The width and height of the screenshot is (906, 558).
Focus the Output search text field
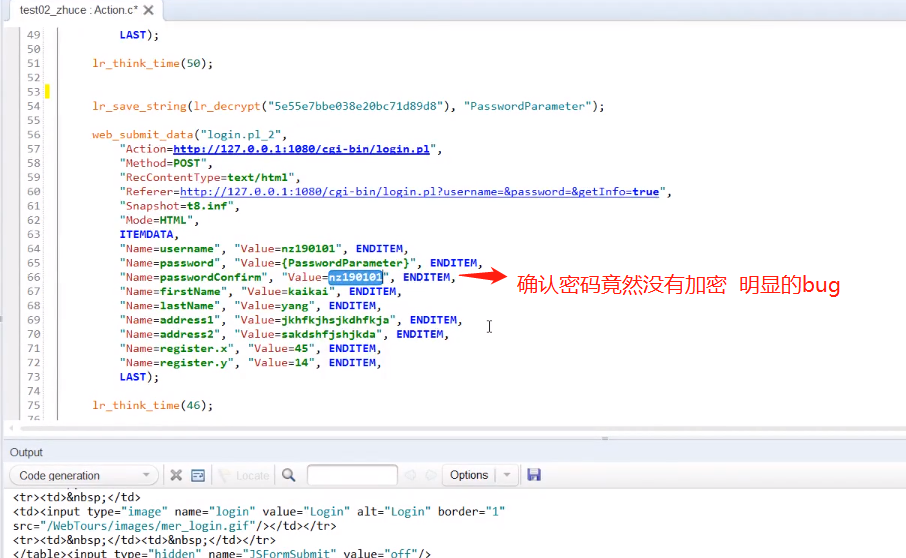coord(352,475)
